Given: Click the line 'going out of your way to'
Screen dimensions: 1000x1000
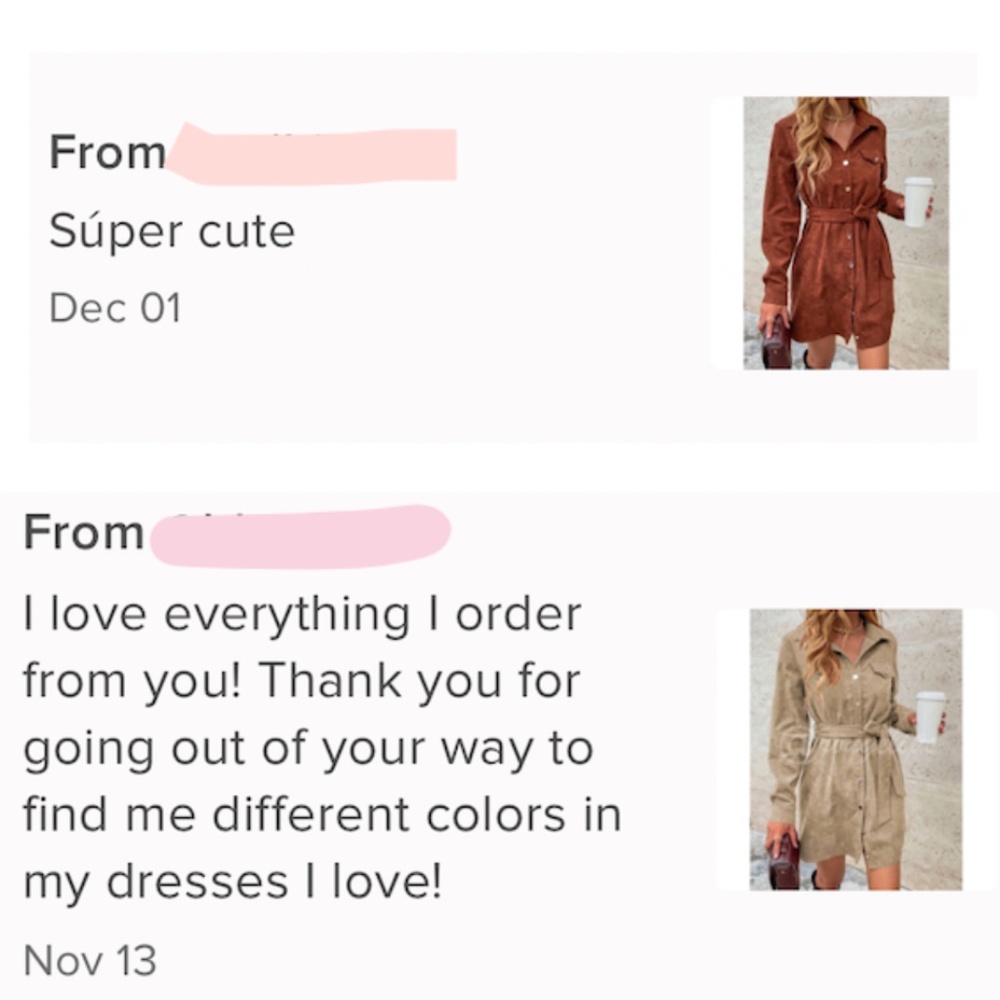Looking at the screenshot, I should (308, 749).
